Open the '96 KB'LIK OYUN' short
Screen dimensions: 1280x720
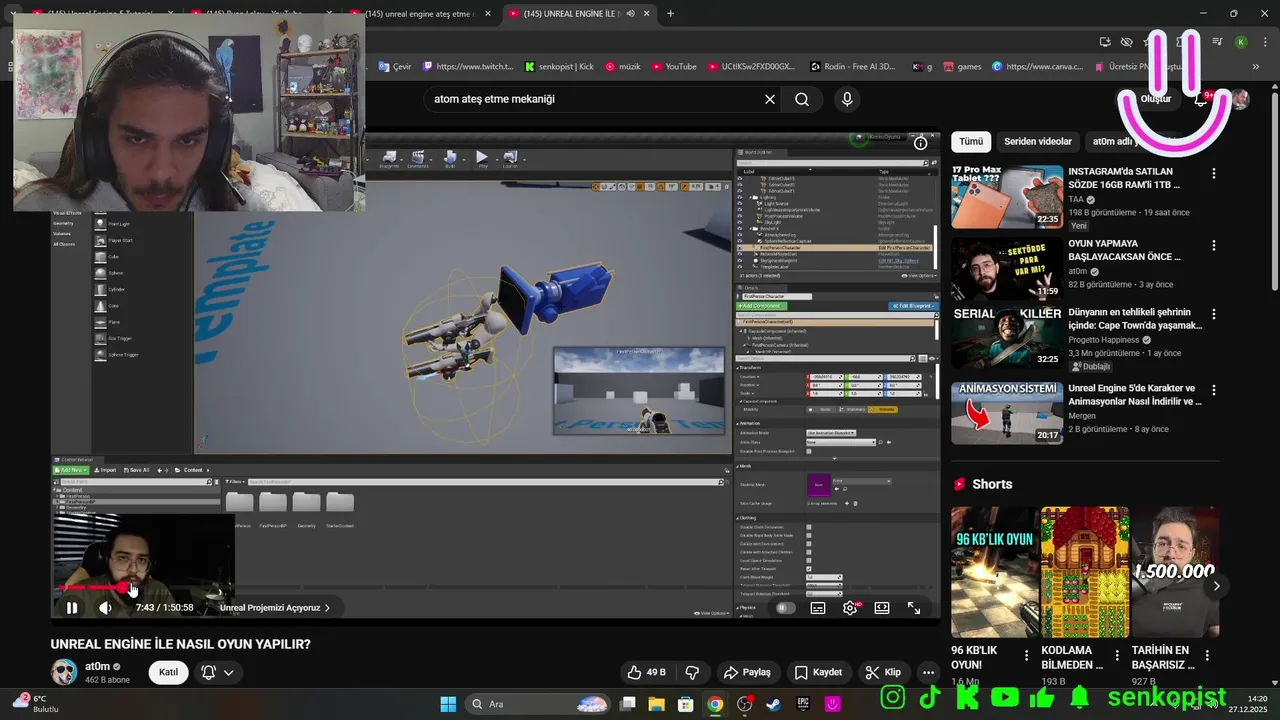[x=994, y=572]
